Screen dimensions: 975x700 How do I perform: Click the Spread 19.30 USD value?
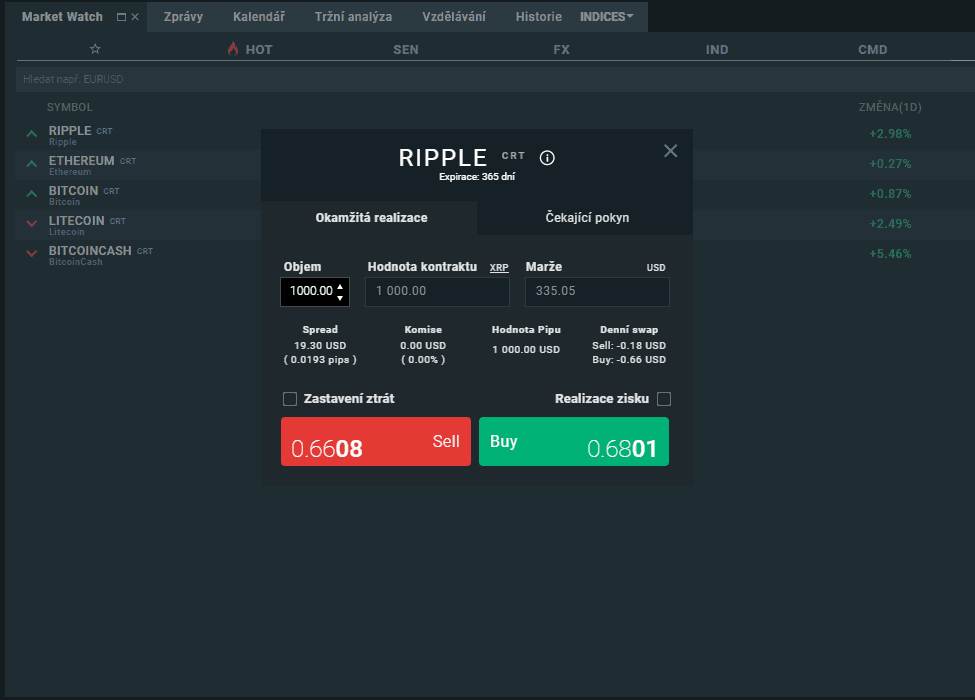(320, 346)
